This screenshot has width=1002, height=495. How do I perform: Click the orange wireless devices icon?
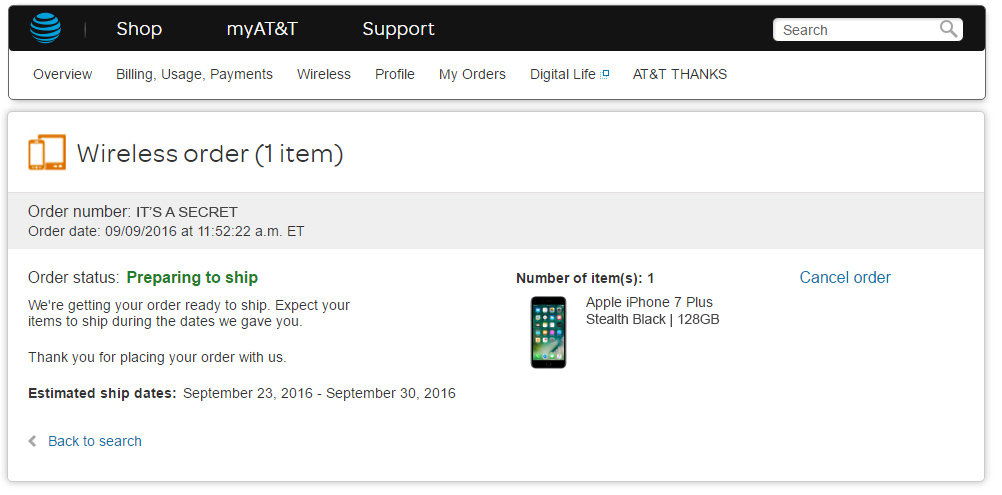47,153
